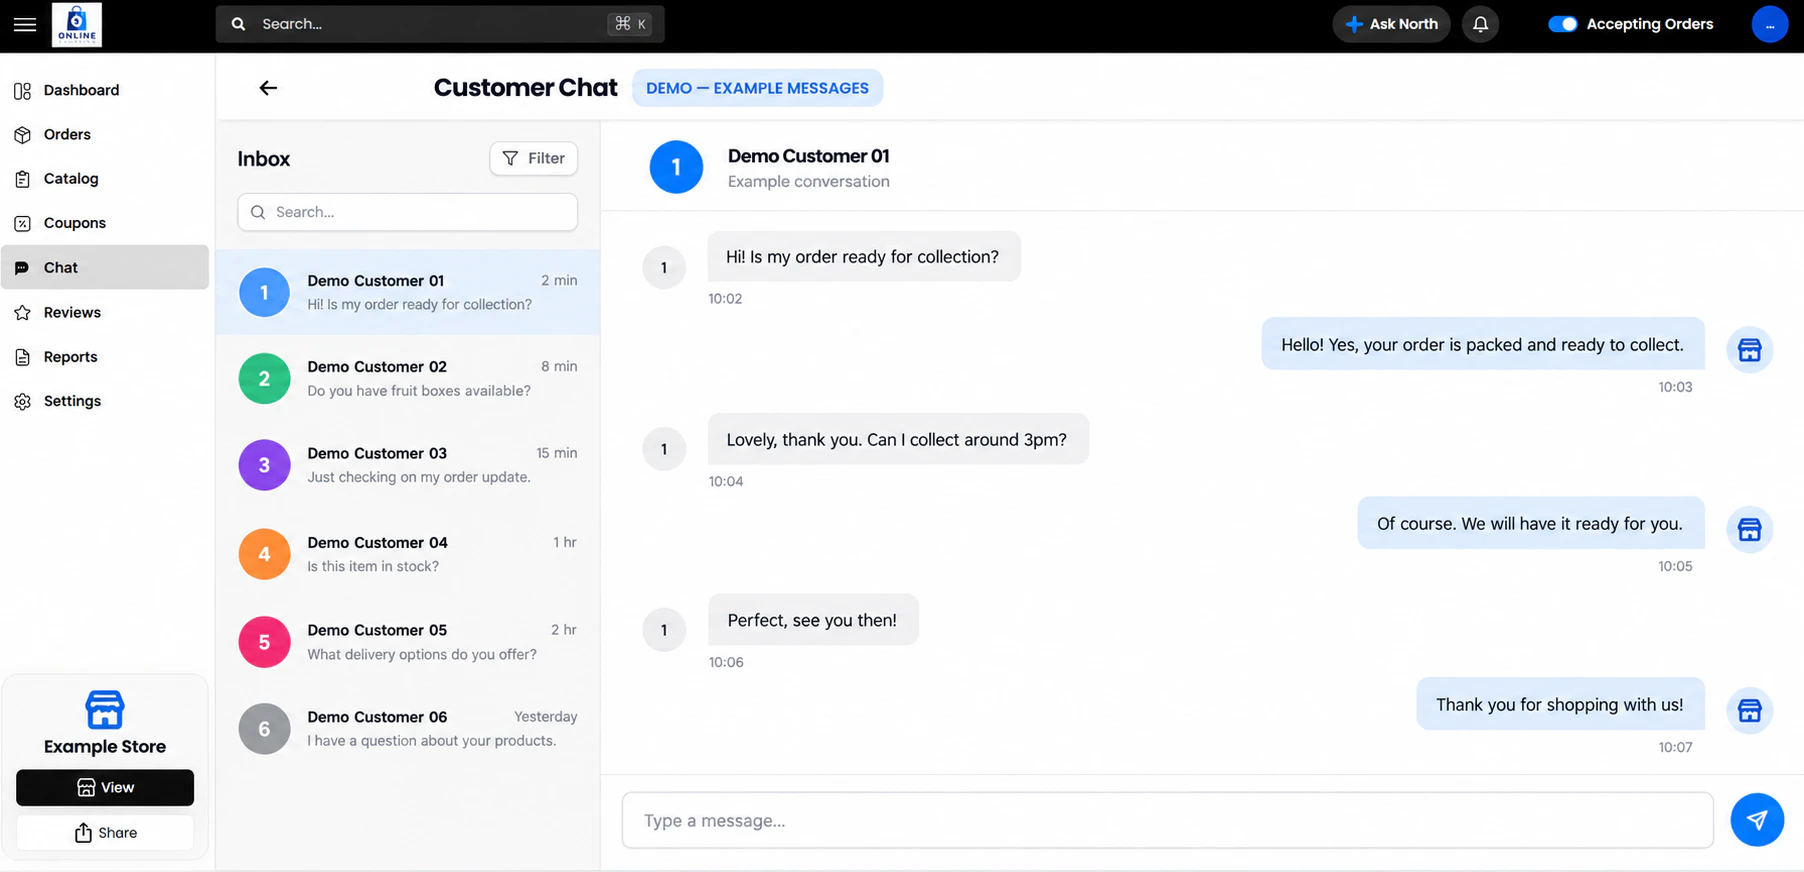Open Demo Customer 02 conversation
Viewport: 1804px width, 872px height.
(x=408, y=378)
